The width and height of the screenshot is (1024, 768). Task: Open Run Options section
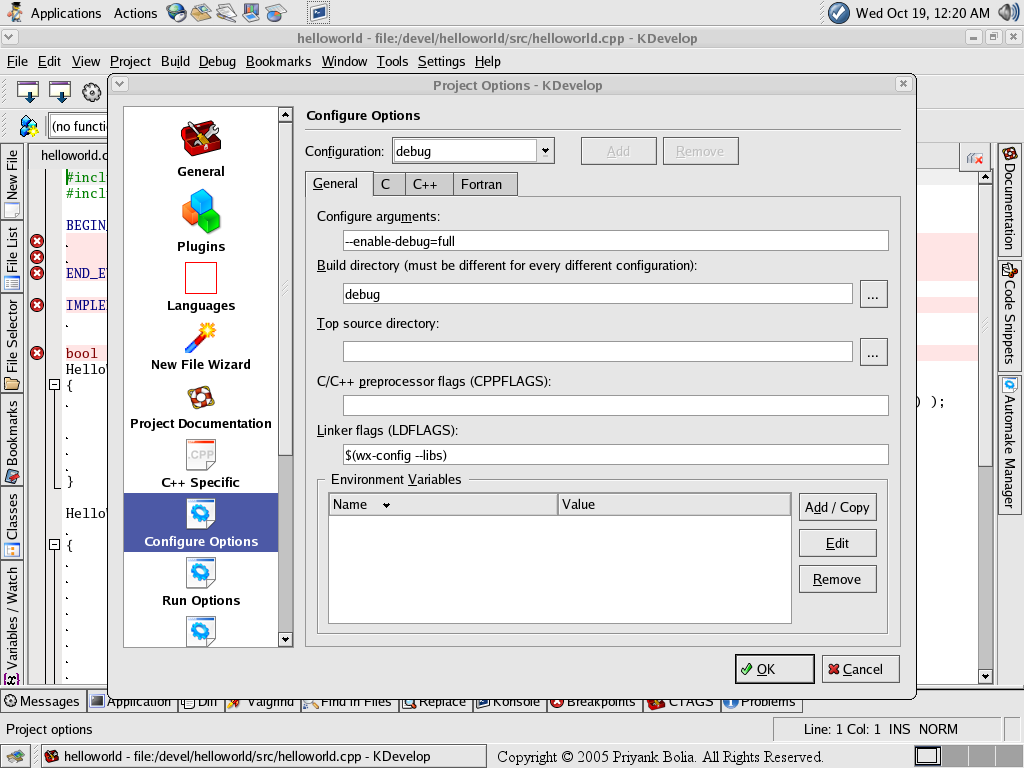pos(200,583)
